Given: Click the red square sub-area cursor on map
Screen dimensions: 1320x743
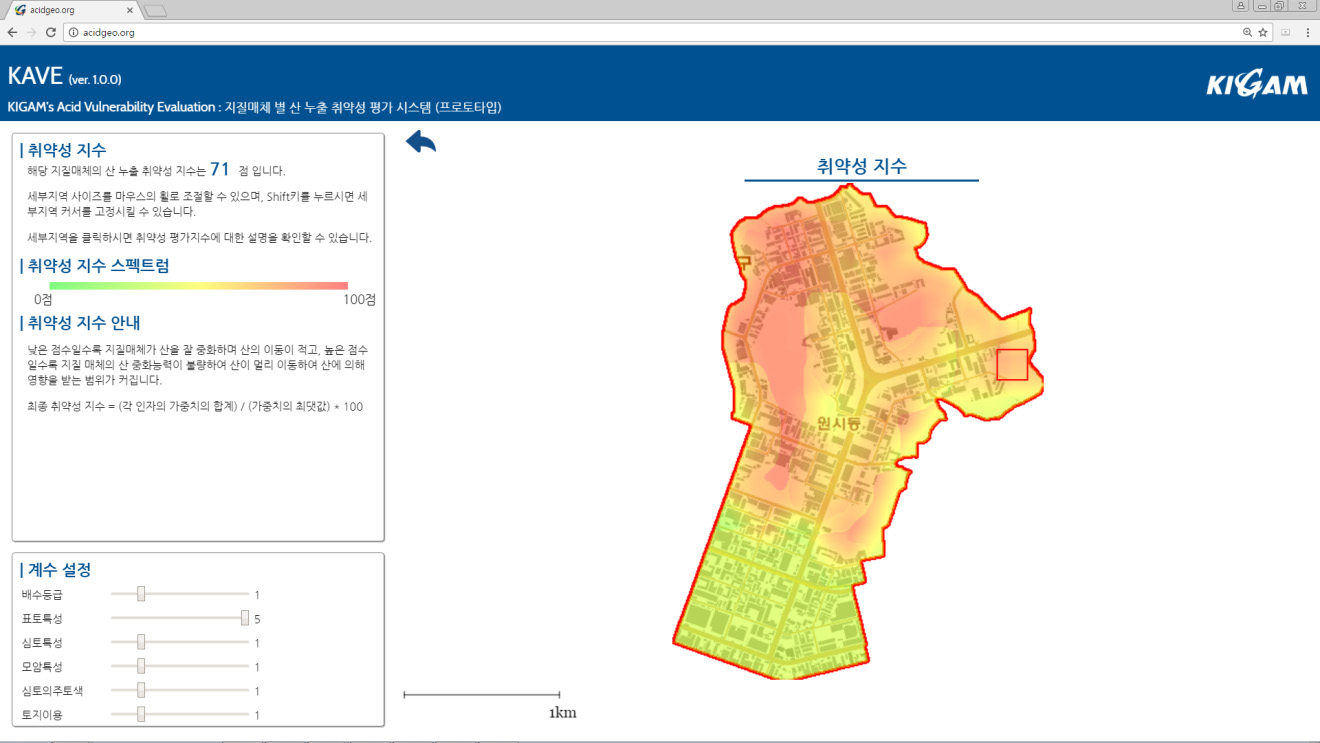Looking at the screenshot, I should pyautogui.click(x=1012, y=365).
